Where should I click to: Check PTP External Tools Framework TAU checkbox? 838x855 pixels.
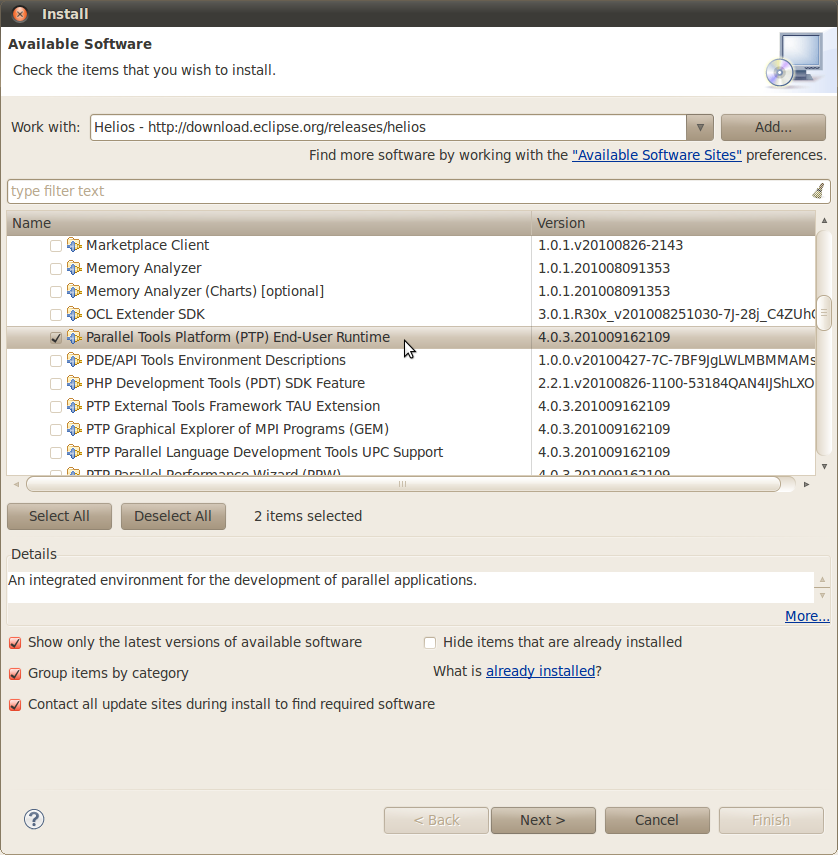click(x=56, y=407)
